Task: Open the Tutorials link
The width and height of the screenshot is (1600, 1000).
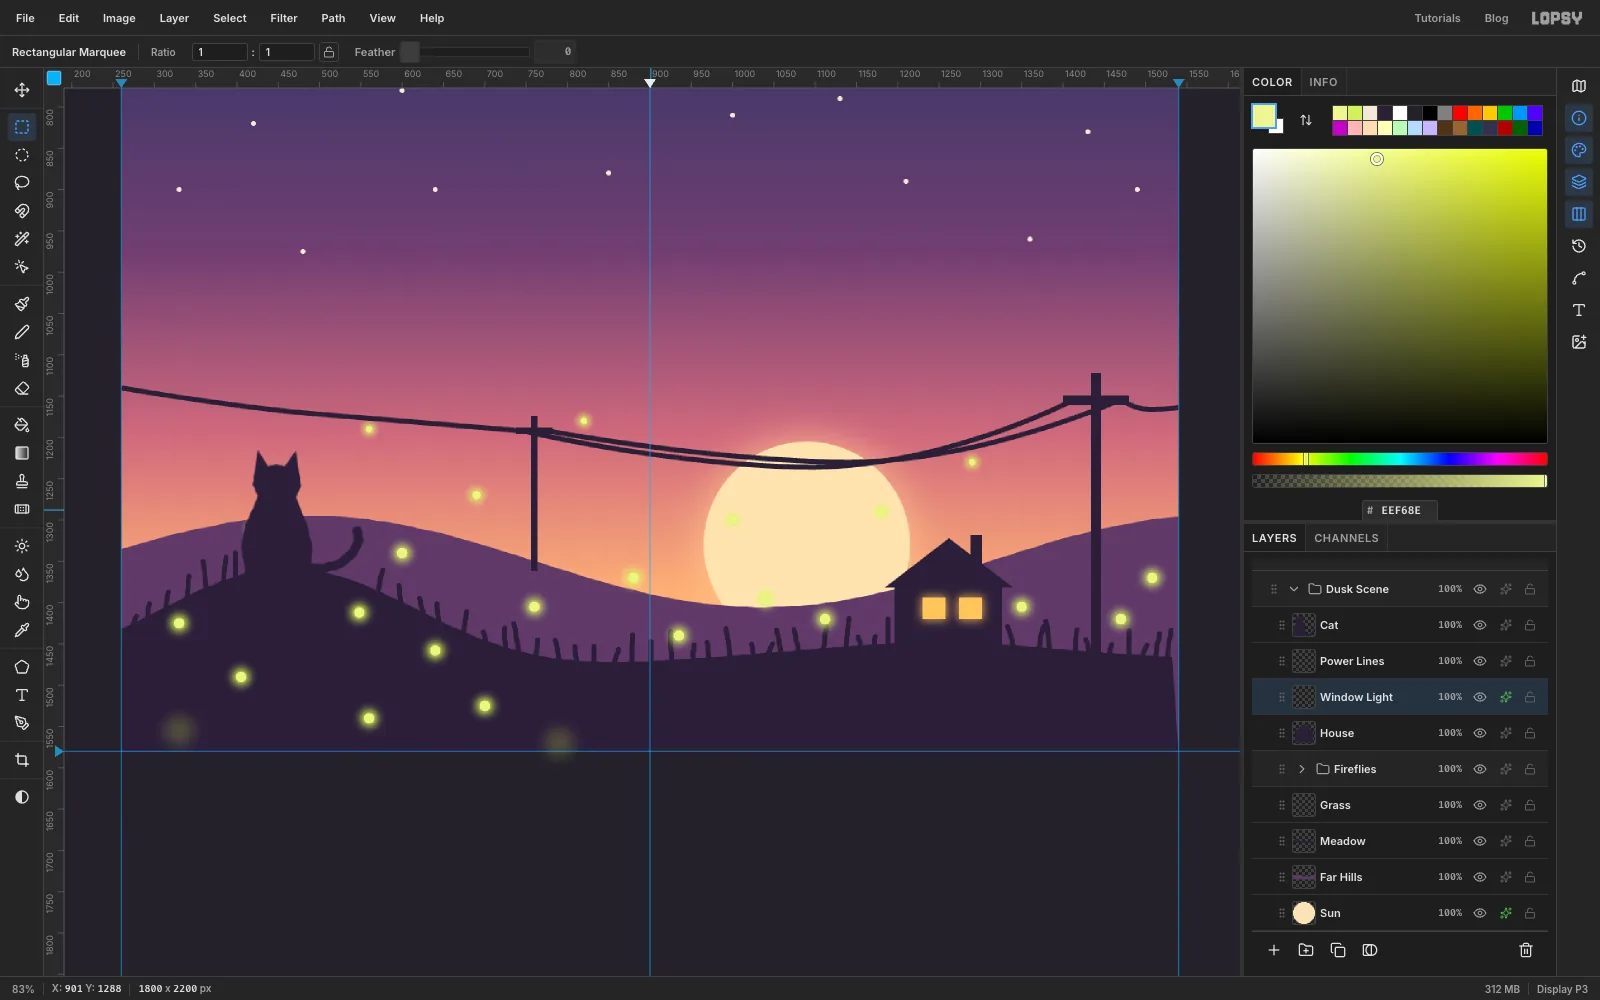Action: pos(1437,18)
